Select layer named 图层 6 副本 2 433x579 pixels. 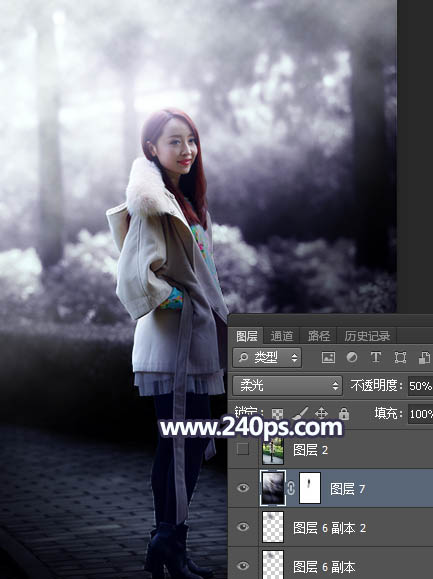329,528
